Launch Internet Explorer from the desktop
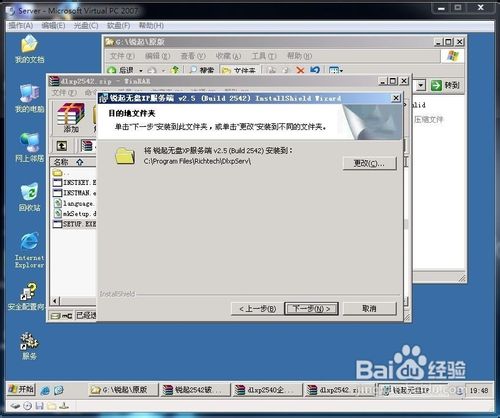 click(x=29, y=250)
